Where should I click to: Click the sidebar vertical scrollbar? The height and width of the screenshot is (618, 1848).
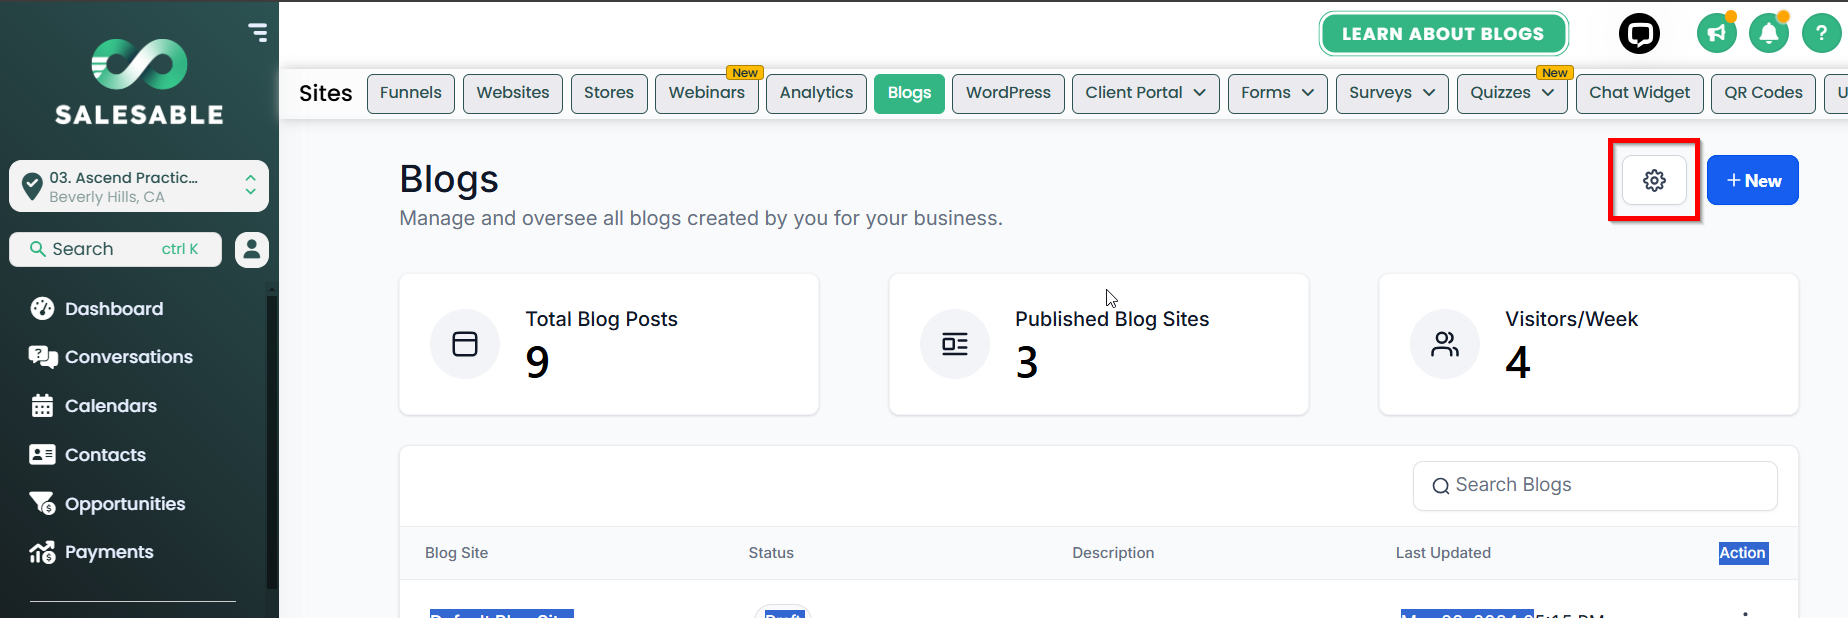[271, 440]
